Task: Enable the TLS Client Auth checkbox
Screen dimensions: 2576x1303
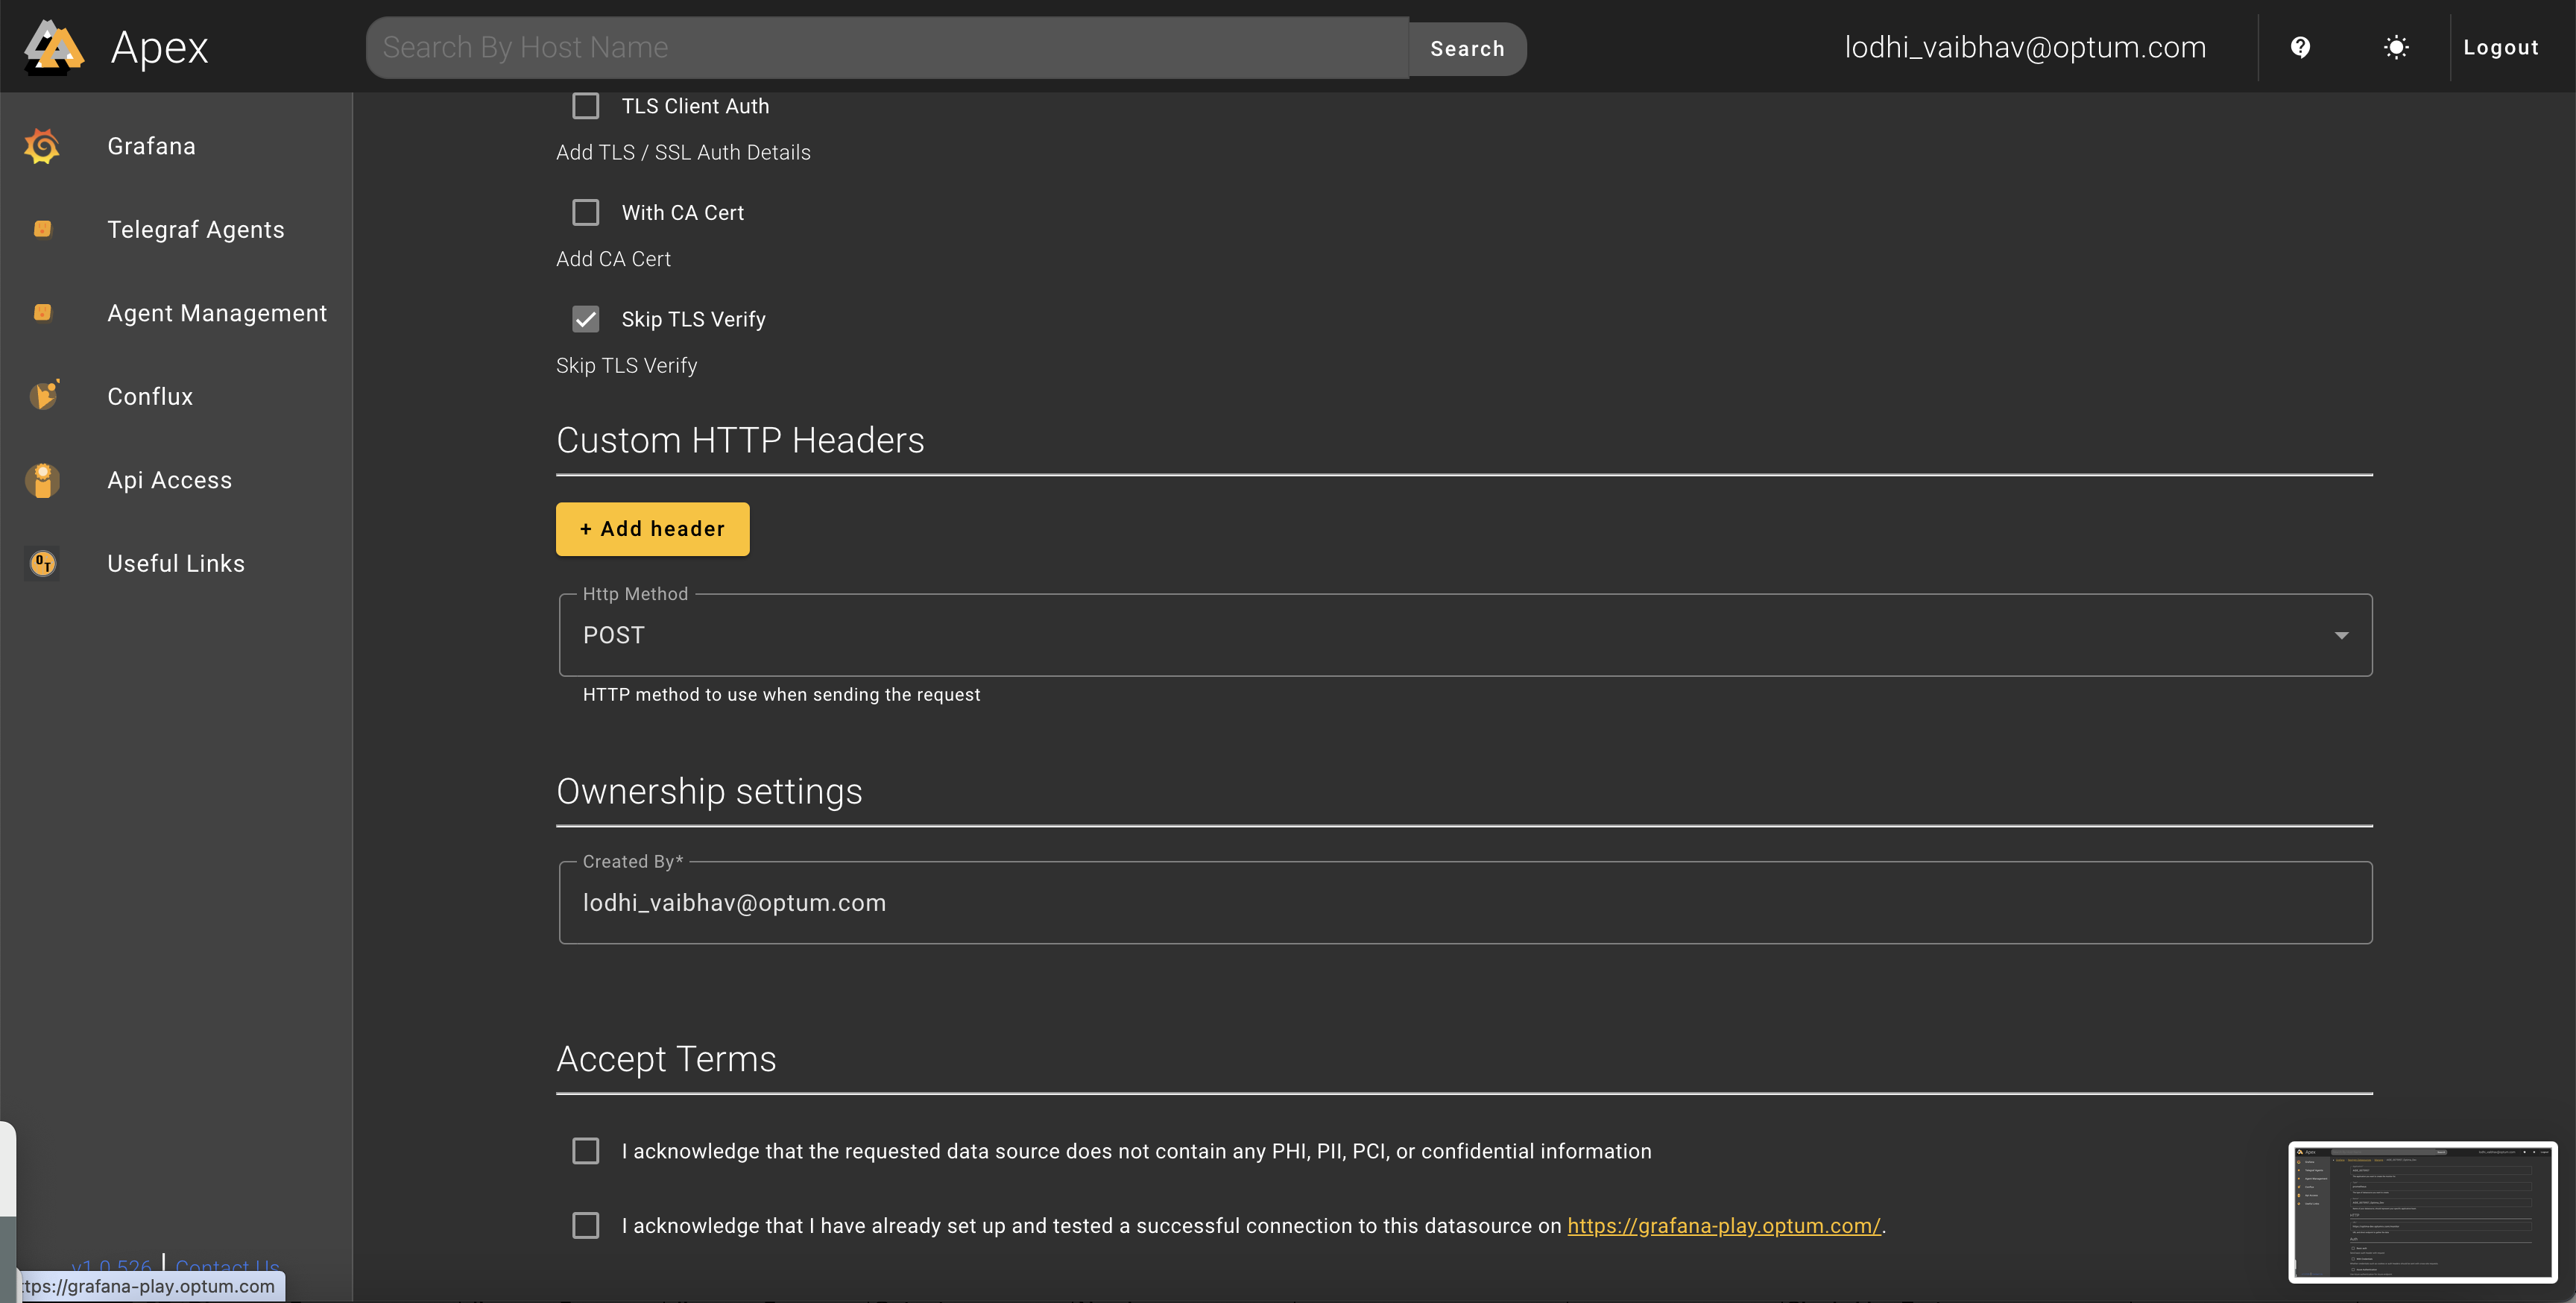Action: tap(585, 106)
